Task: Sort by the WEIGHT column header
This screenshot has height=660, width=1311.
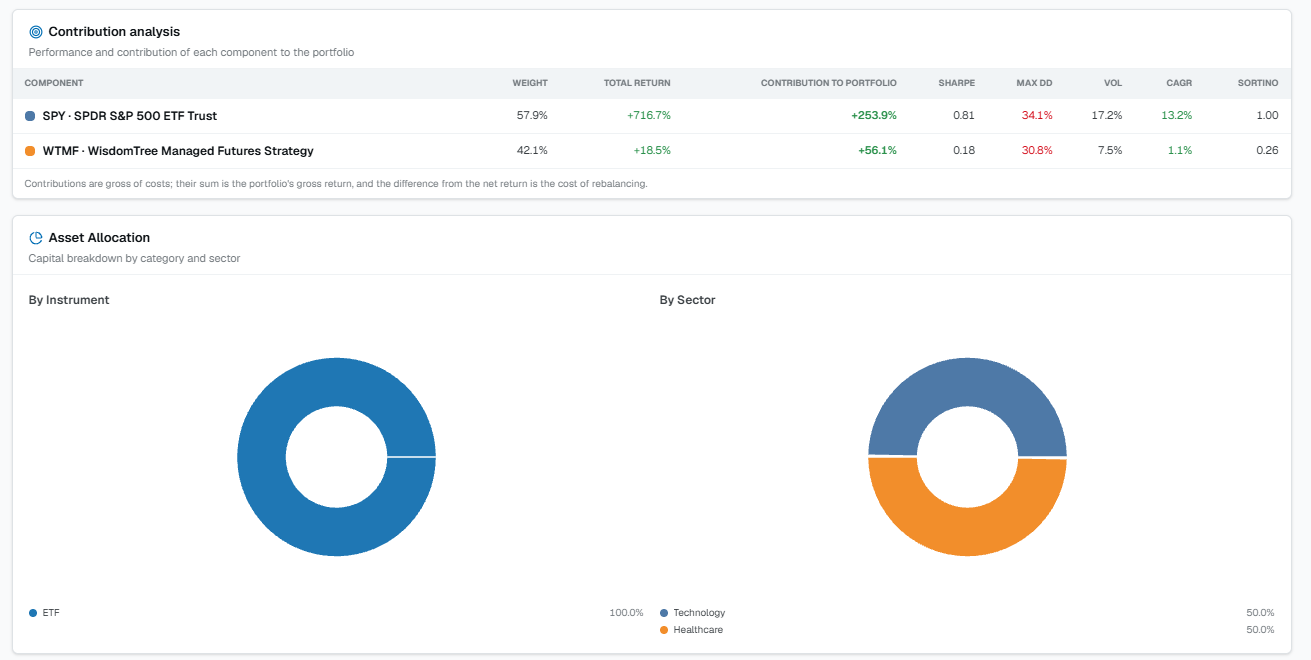Action: [x=530, y=83]
